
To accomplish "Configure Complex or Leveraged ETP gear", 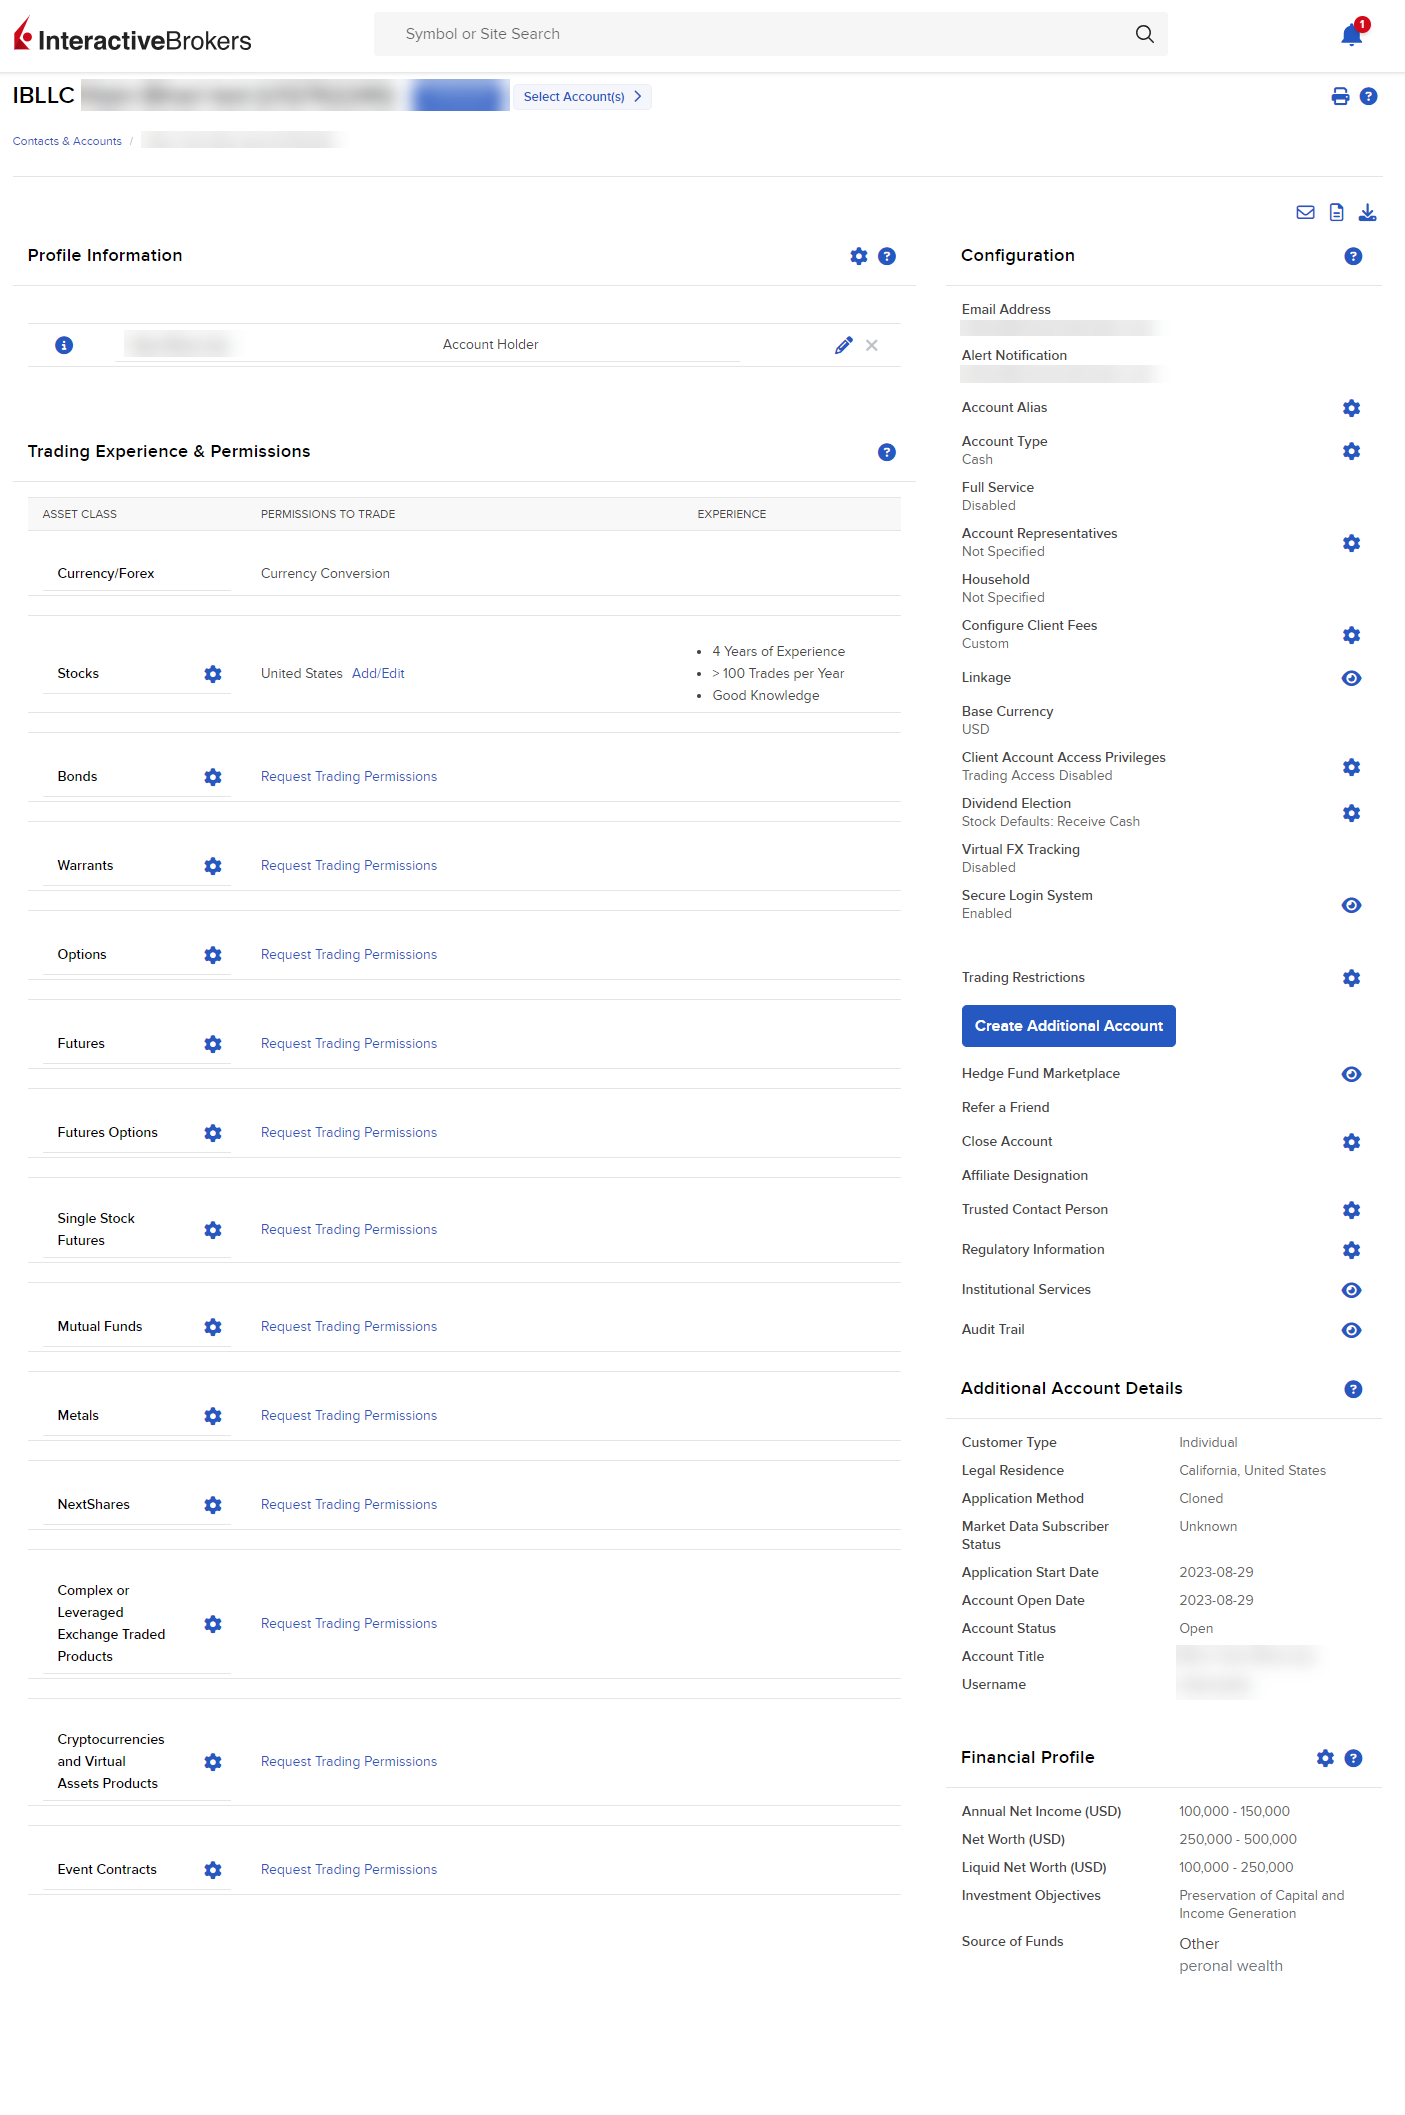I will pyautogui.click(x=213, y=1624).
